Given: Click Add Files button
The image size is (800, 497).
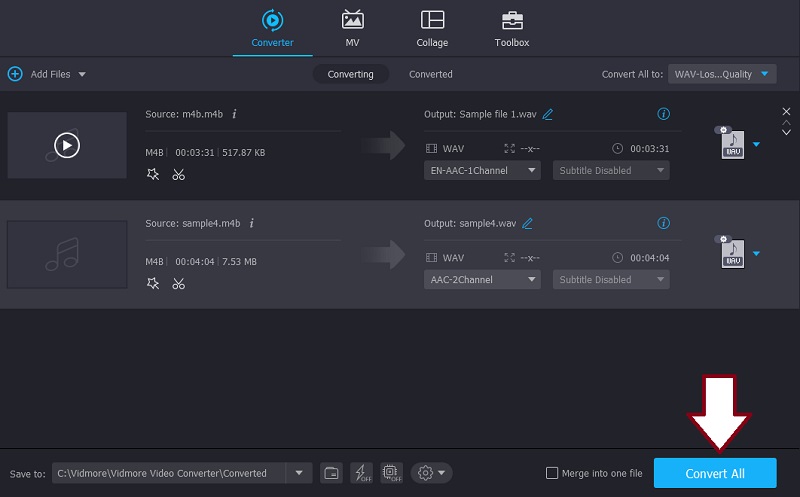Looking at the screenshot, I should pyautogui.click(x=47, y=74).
